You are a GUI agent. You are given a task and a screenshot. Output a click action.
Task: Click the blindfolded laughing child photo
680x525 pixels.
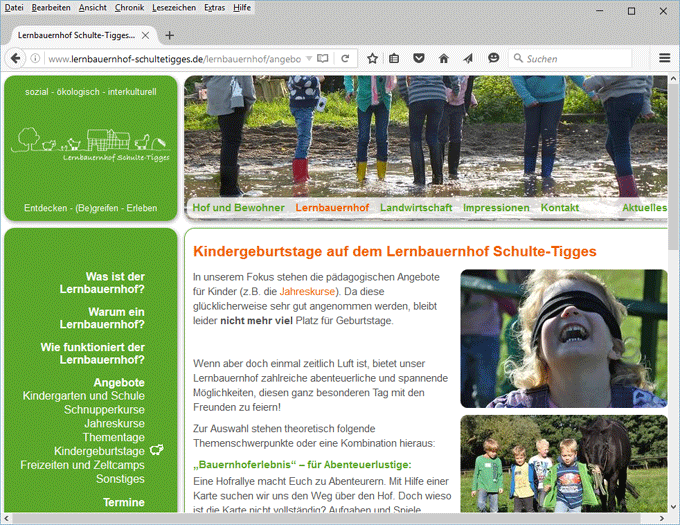[563, 339]
